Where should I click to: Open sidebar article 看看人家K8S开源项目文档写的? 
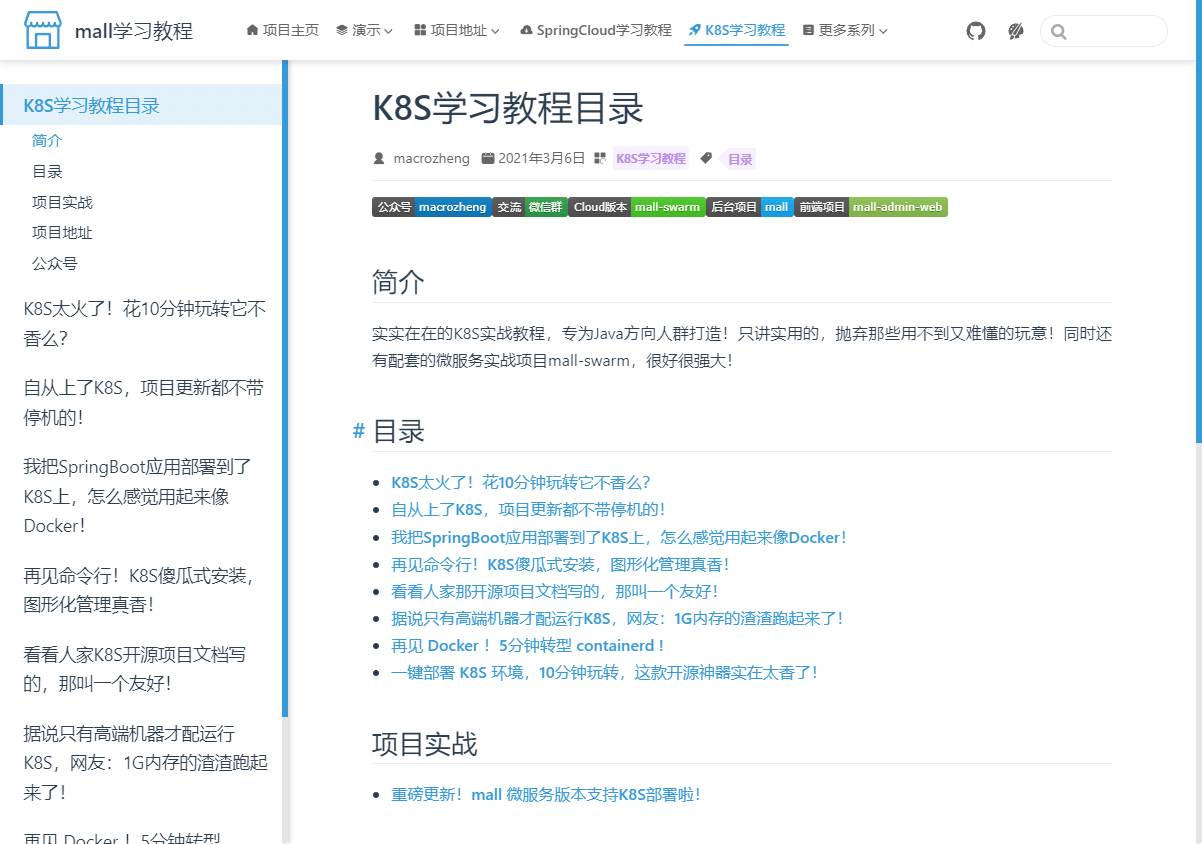pos(135,669)
